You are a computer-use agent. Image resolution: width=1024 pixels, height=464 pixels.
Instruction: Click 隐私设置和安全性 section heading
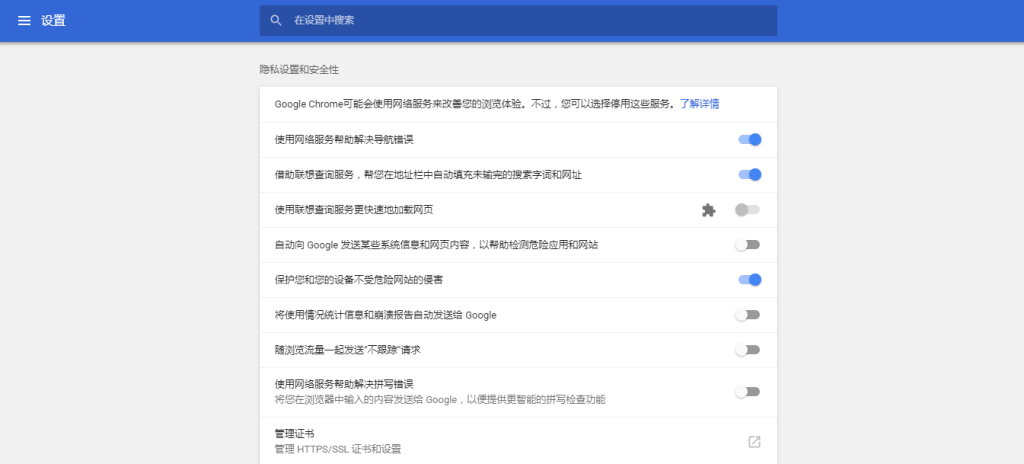299,69
